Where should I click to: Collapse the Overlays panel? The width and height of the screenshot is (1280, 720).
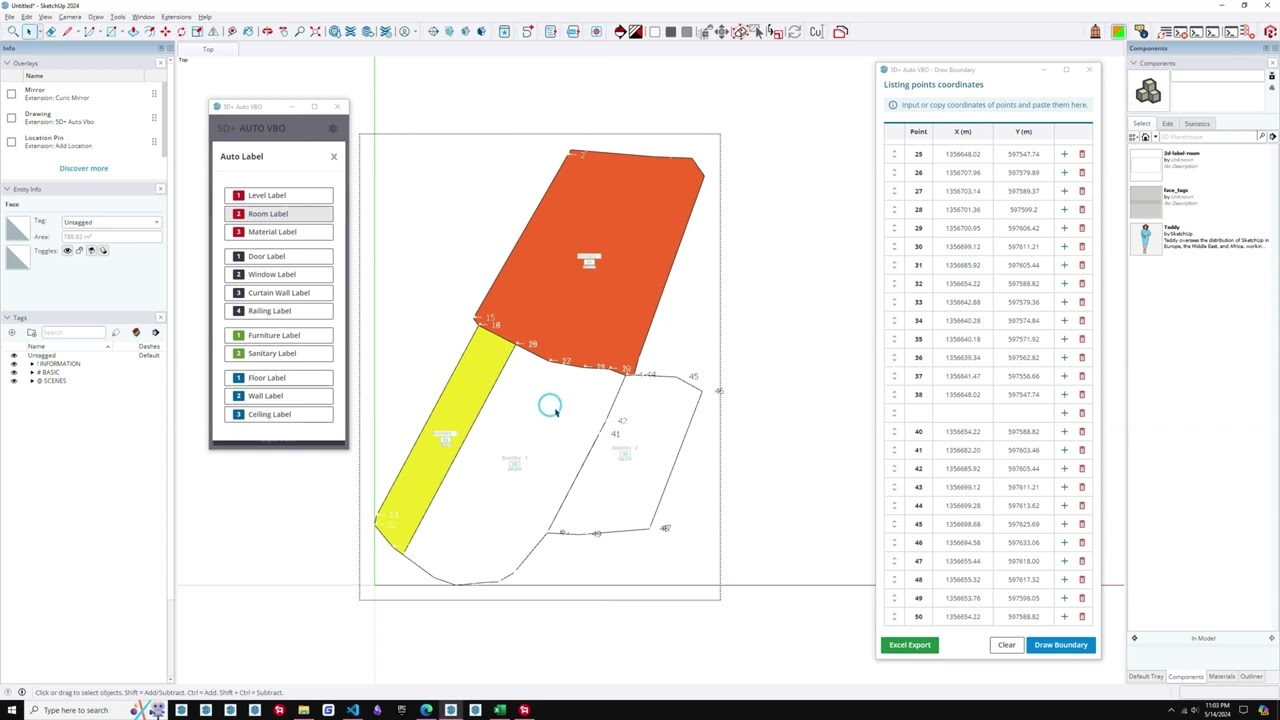coord(6,63)
